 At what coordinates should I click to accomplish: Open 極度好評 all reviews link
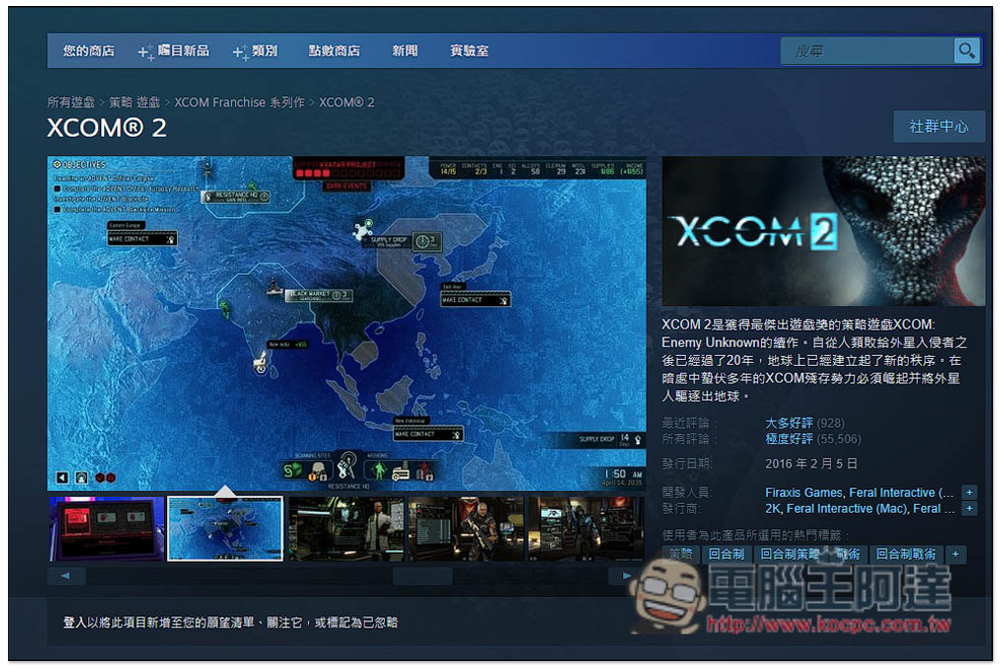(789, 439)
